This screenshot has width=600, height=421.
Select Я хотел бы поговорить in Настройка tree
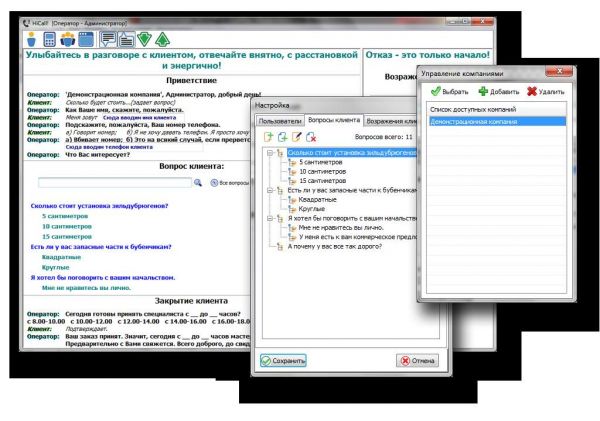pos(352,218)
